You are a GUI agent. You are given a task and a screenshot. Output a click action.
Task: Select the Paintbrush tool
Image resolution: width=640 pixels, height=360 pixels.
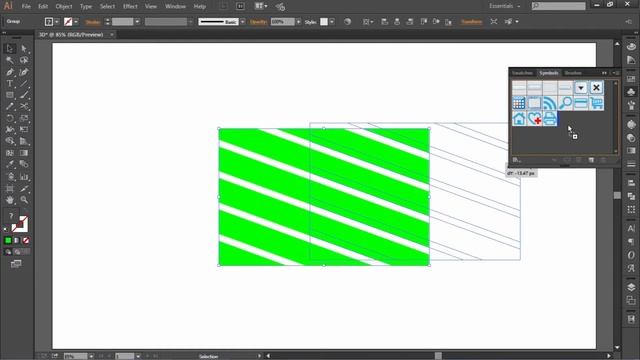[24, 95]
